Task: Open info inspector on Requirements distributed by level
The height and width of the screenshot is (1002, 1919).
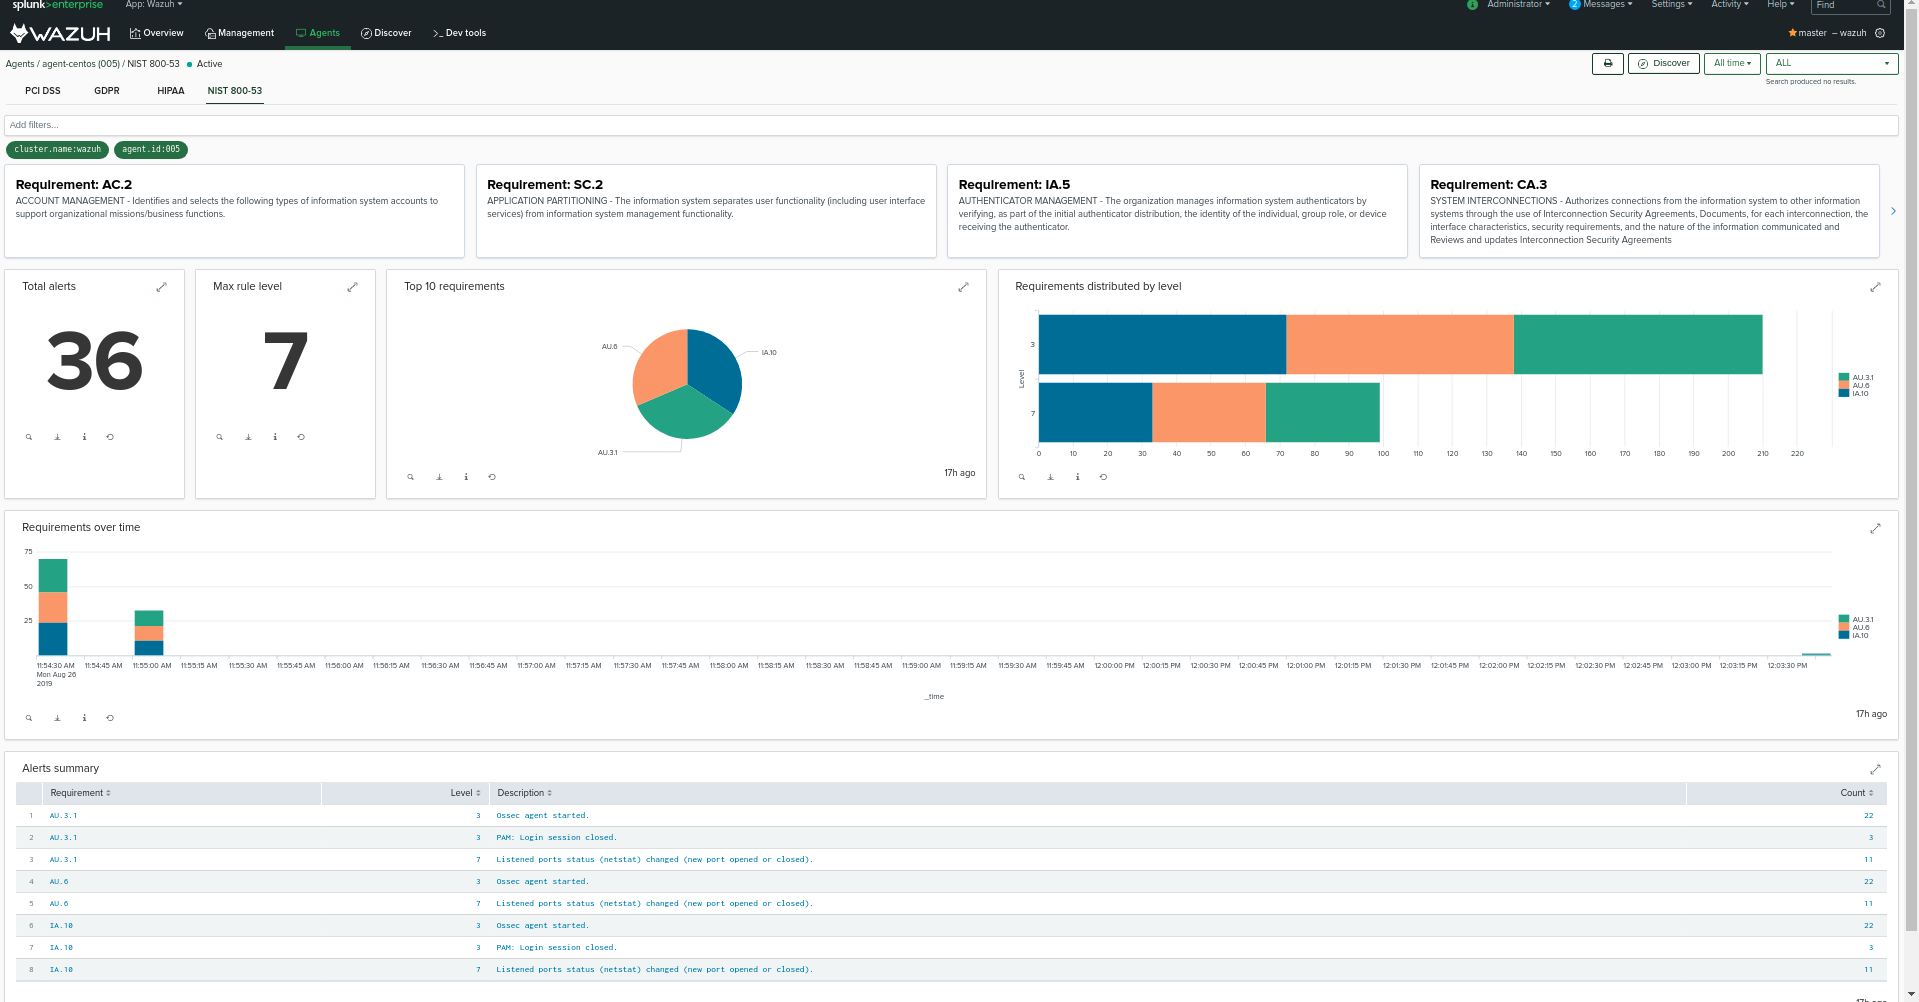Action: (x=1077, y=477)
